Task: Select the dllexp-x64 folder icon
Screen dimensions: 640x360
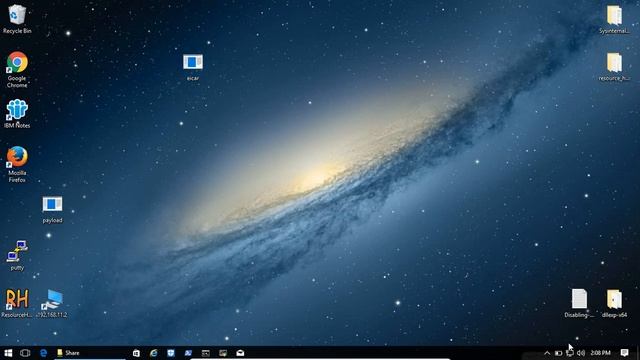Action: click(x=614, y=303)
